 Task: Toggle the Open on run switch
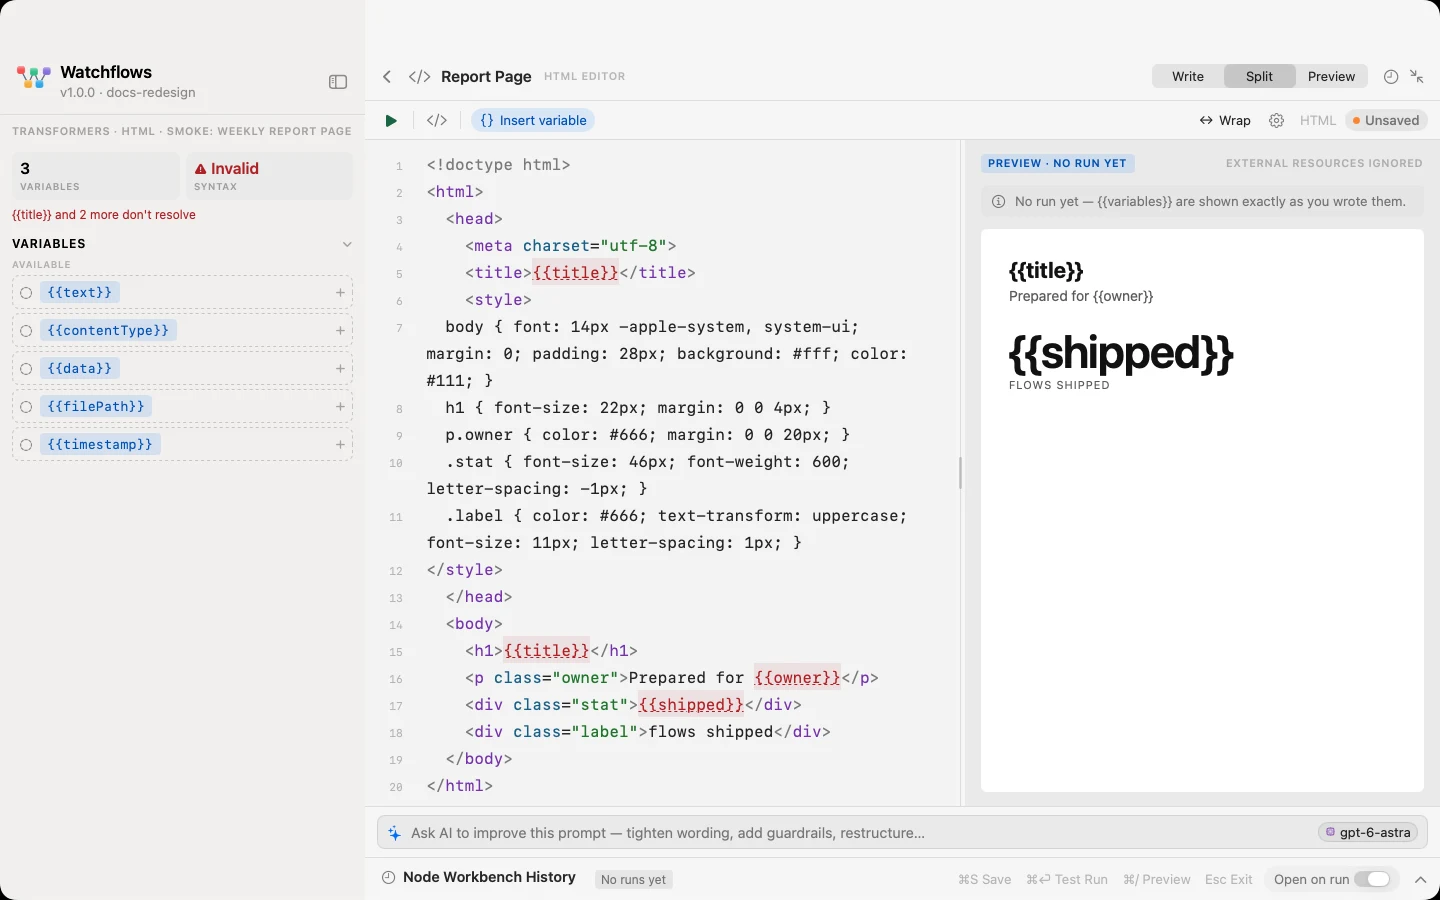1372,880
